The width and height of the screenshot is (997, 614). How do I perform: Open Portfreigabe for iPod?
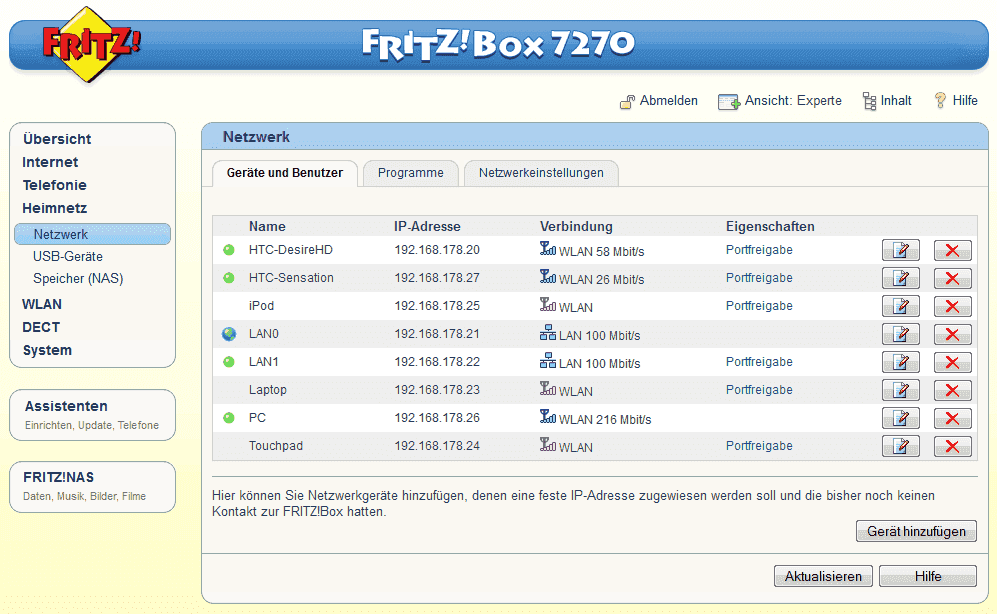759,306
